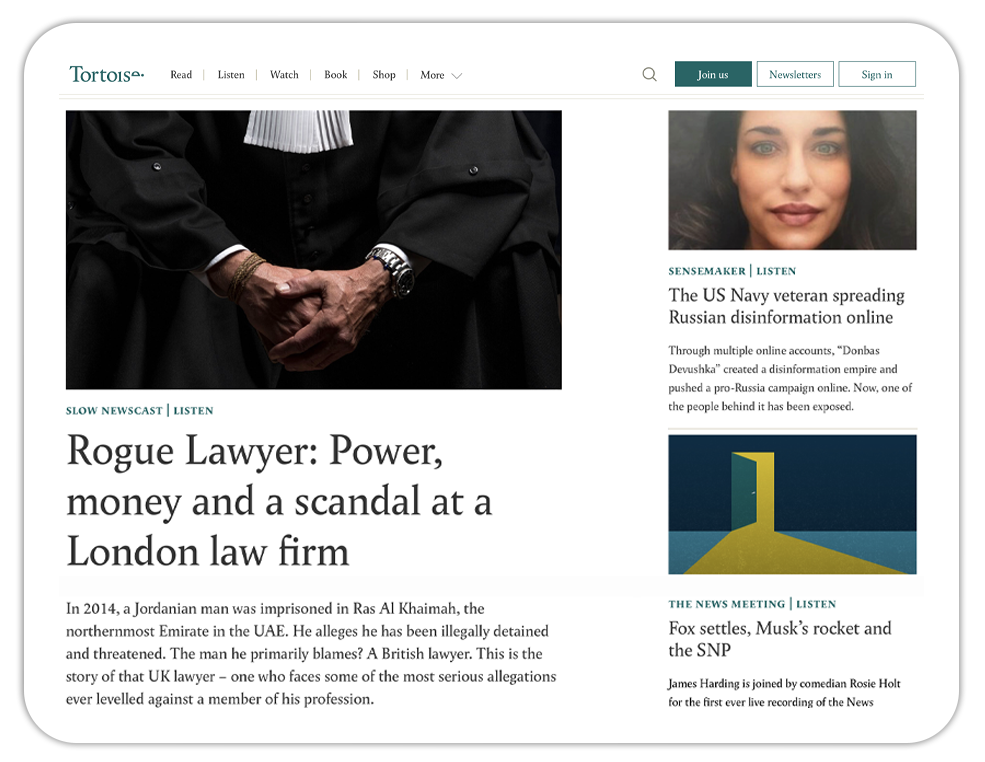Expand the More menu chevron

[457, 75]
